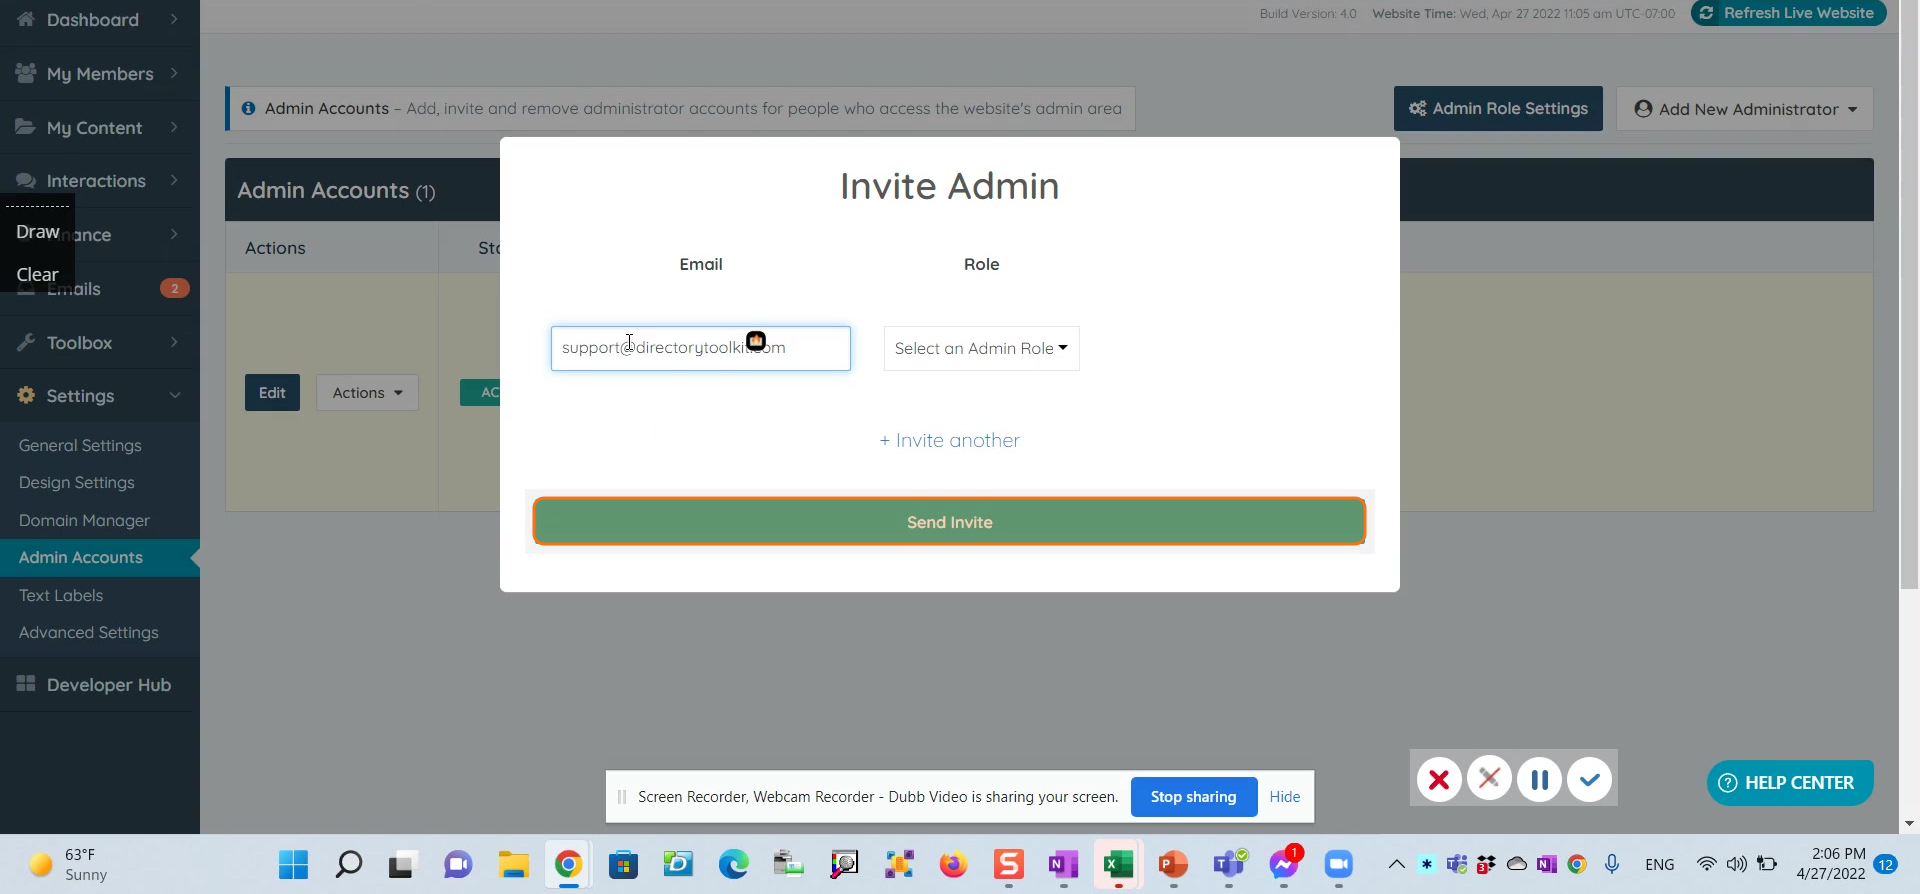Open Firefox from the taskbar
This screenshot has width=1920, height=894.
953,864
